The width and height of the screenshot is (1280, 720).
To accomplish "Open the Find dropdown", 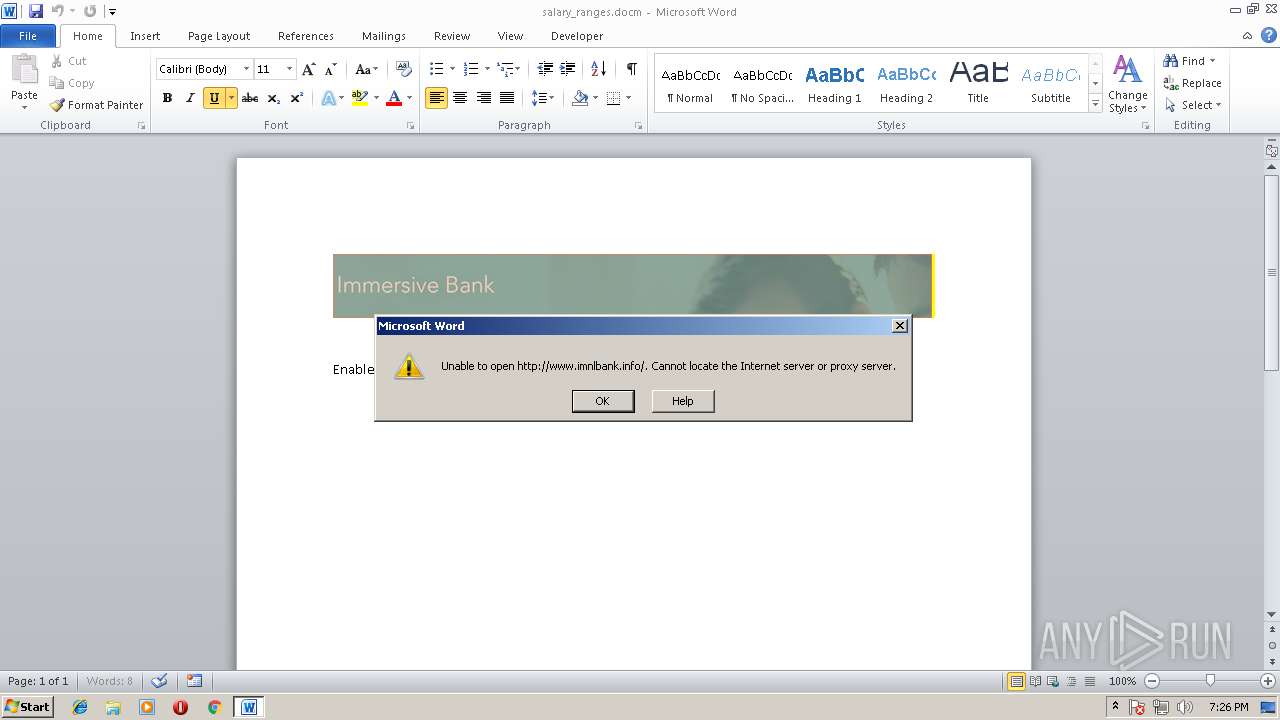I will coord(1189,61).
